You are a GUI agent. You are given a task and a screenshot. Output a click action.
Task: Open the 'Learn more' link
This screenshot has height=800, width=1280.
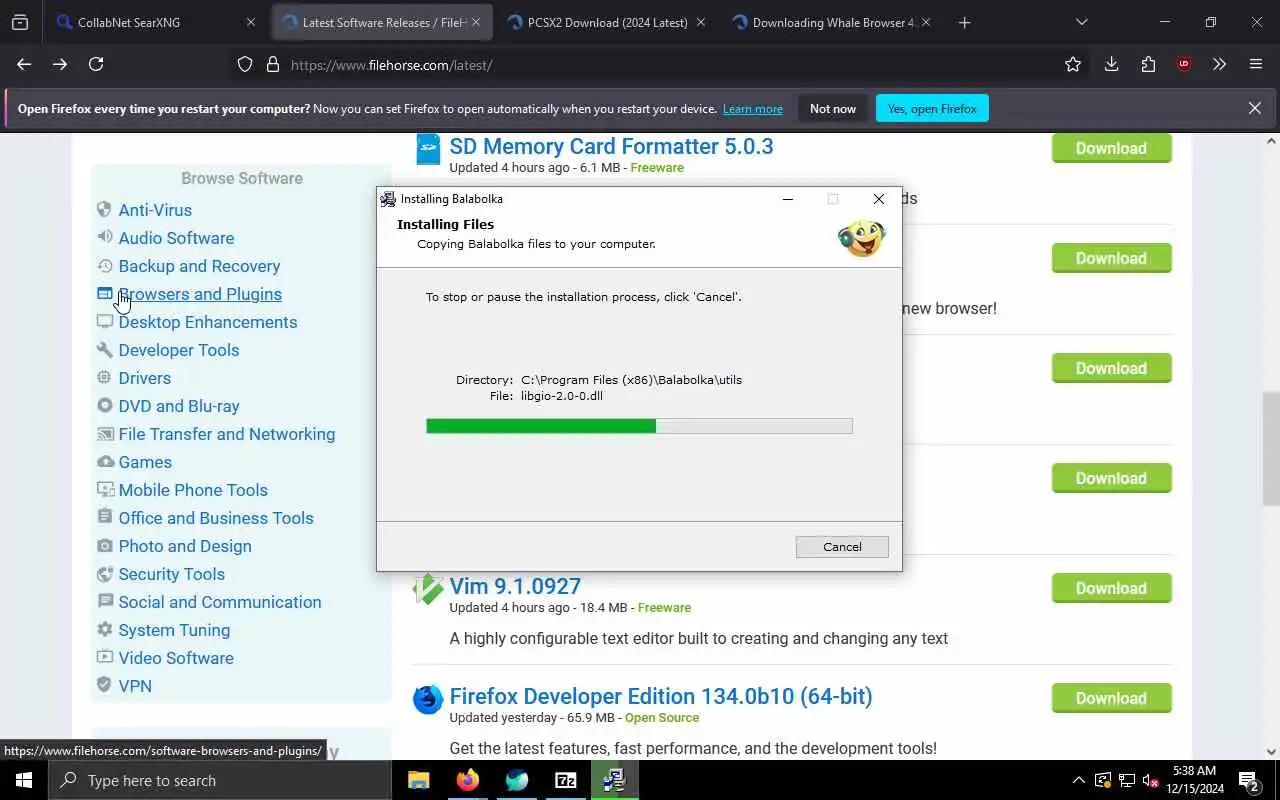(x=753, y=108)
